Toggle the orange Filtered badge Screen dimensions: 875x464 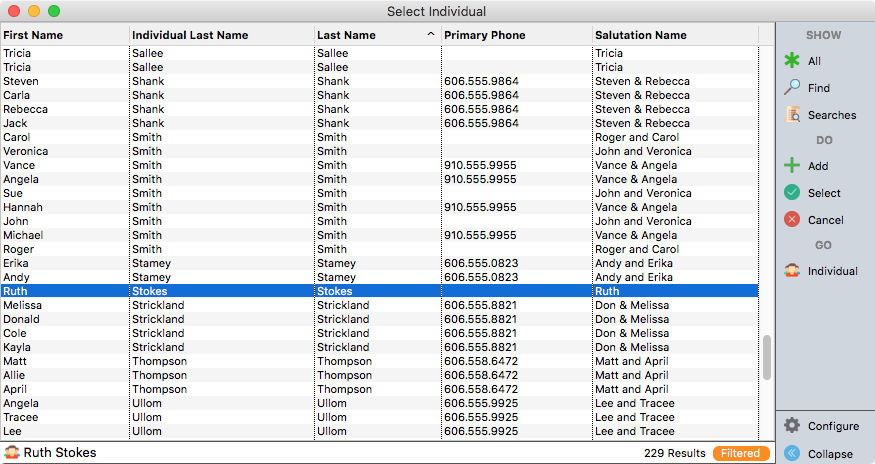tap(741, 453)
